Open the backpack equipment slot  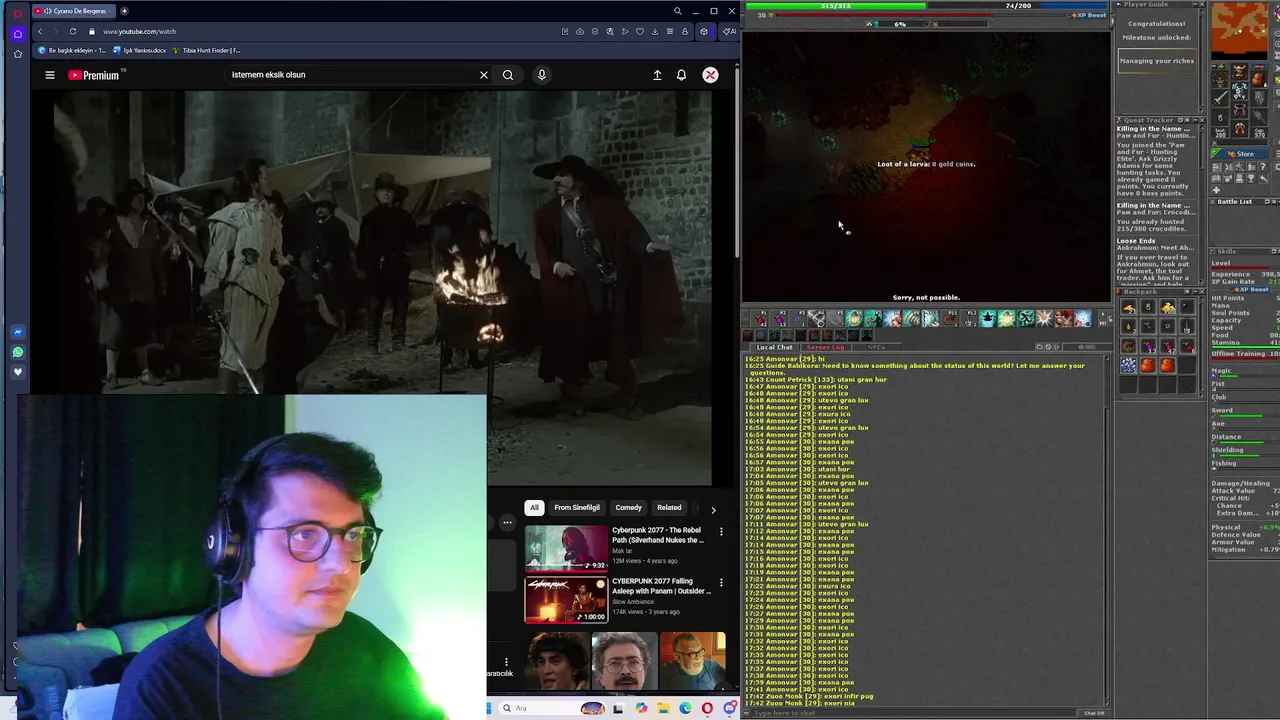[x=1258, y=78]
